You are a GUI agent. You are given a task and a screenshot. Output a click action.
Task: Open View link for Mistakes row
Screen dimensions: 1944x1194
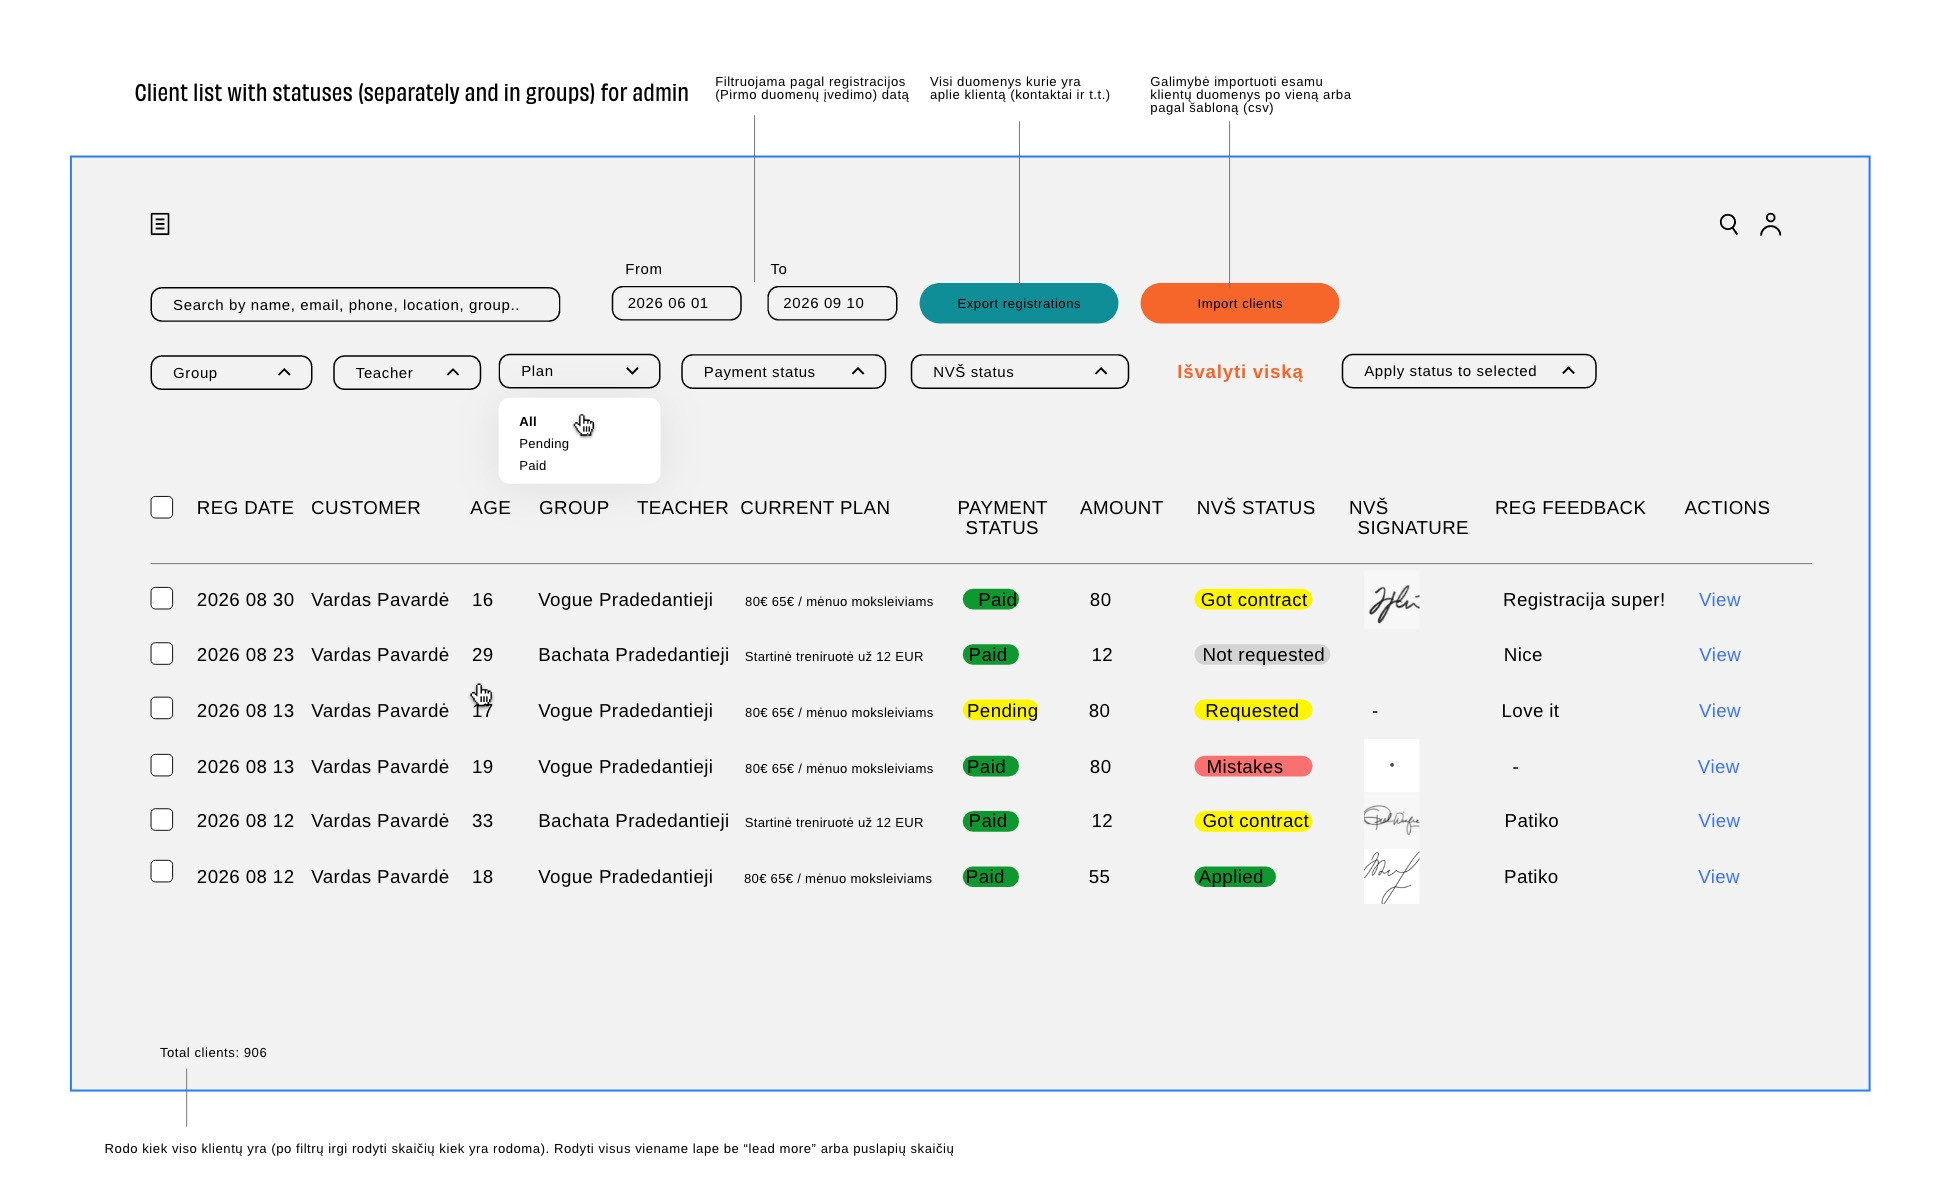[x=1718, y=767]
